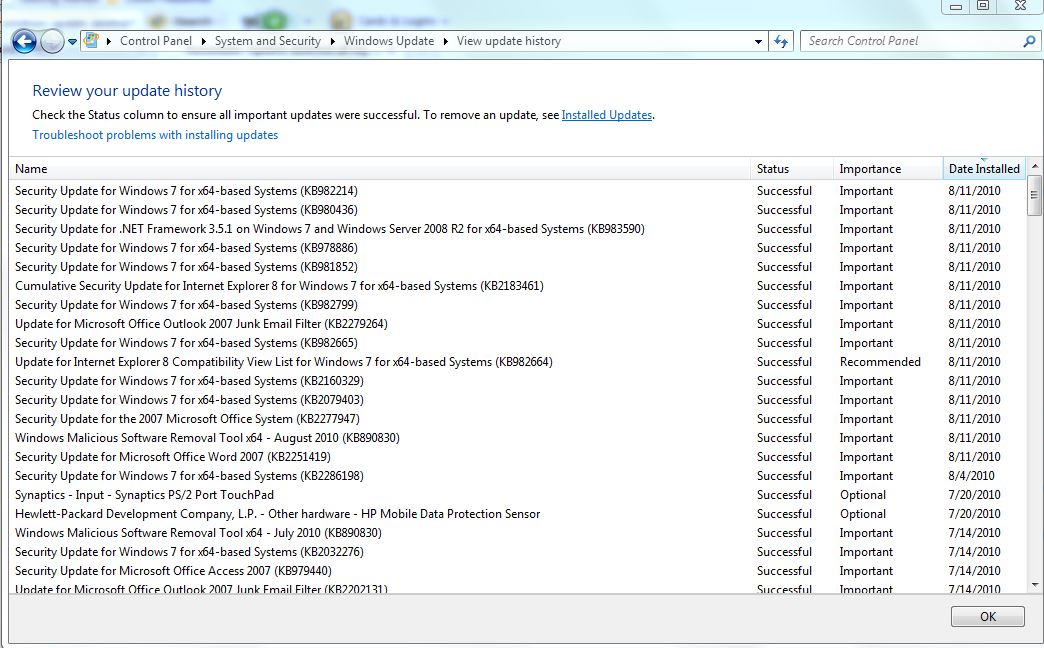Expand arrow after System and Security breadcrumb

pyautogui.click(x=332, y=41)
